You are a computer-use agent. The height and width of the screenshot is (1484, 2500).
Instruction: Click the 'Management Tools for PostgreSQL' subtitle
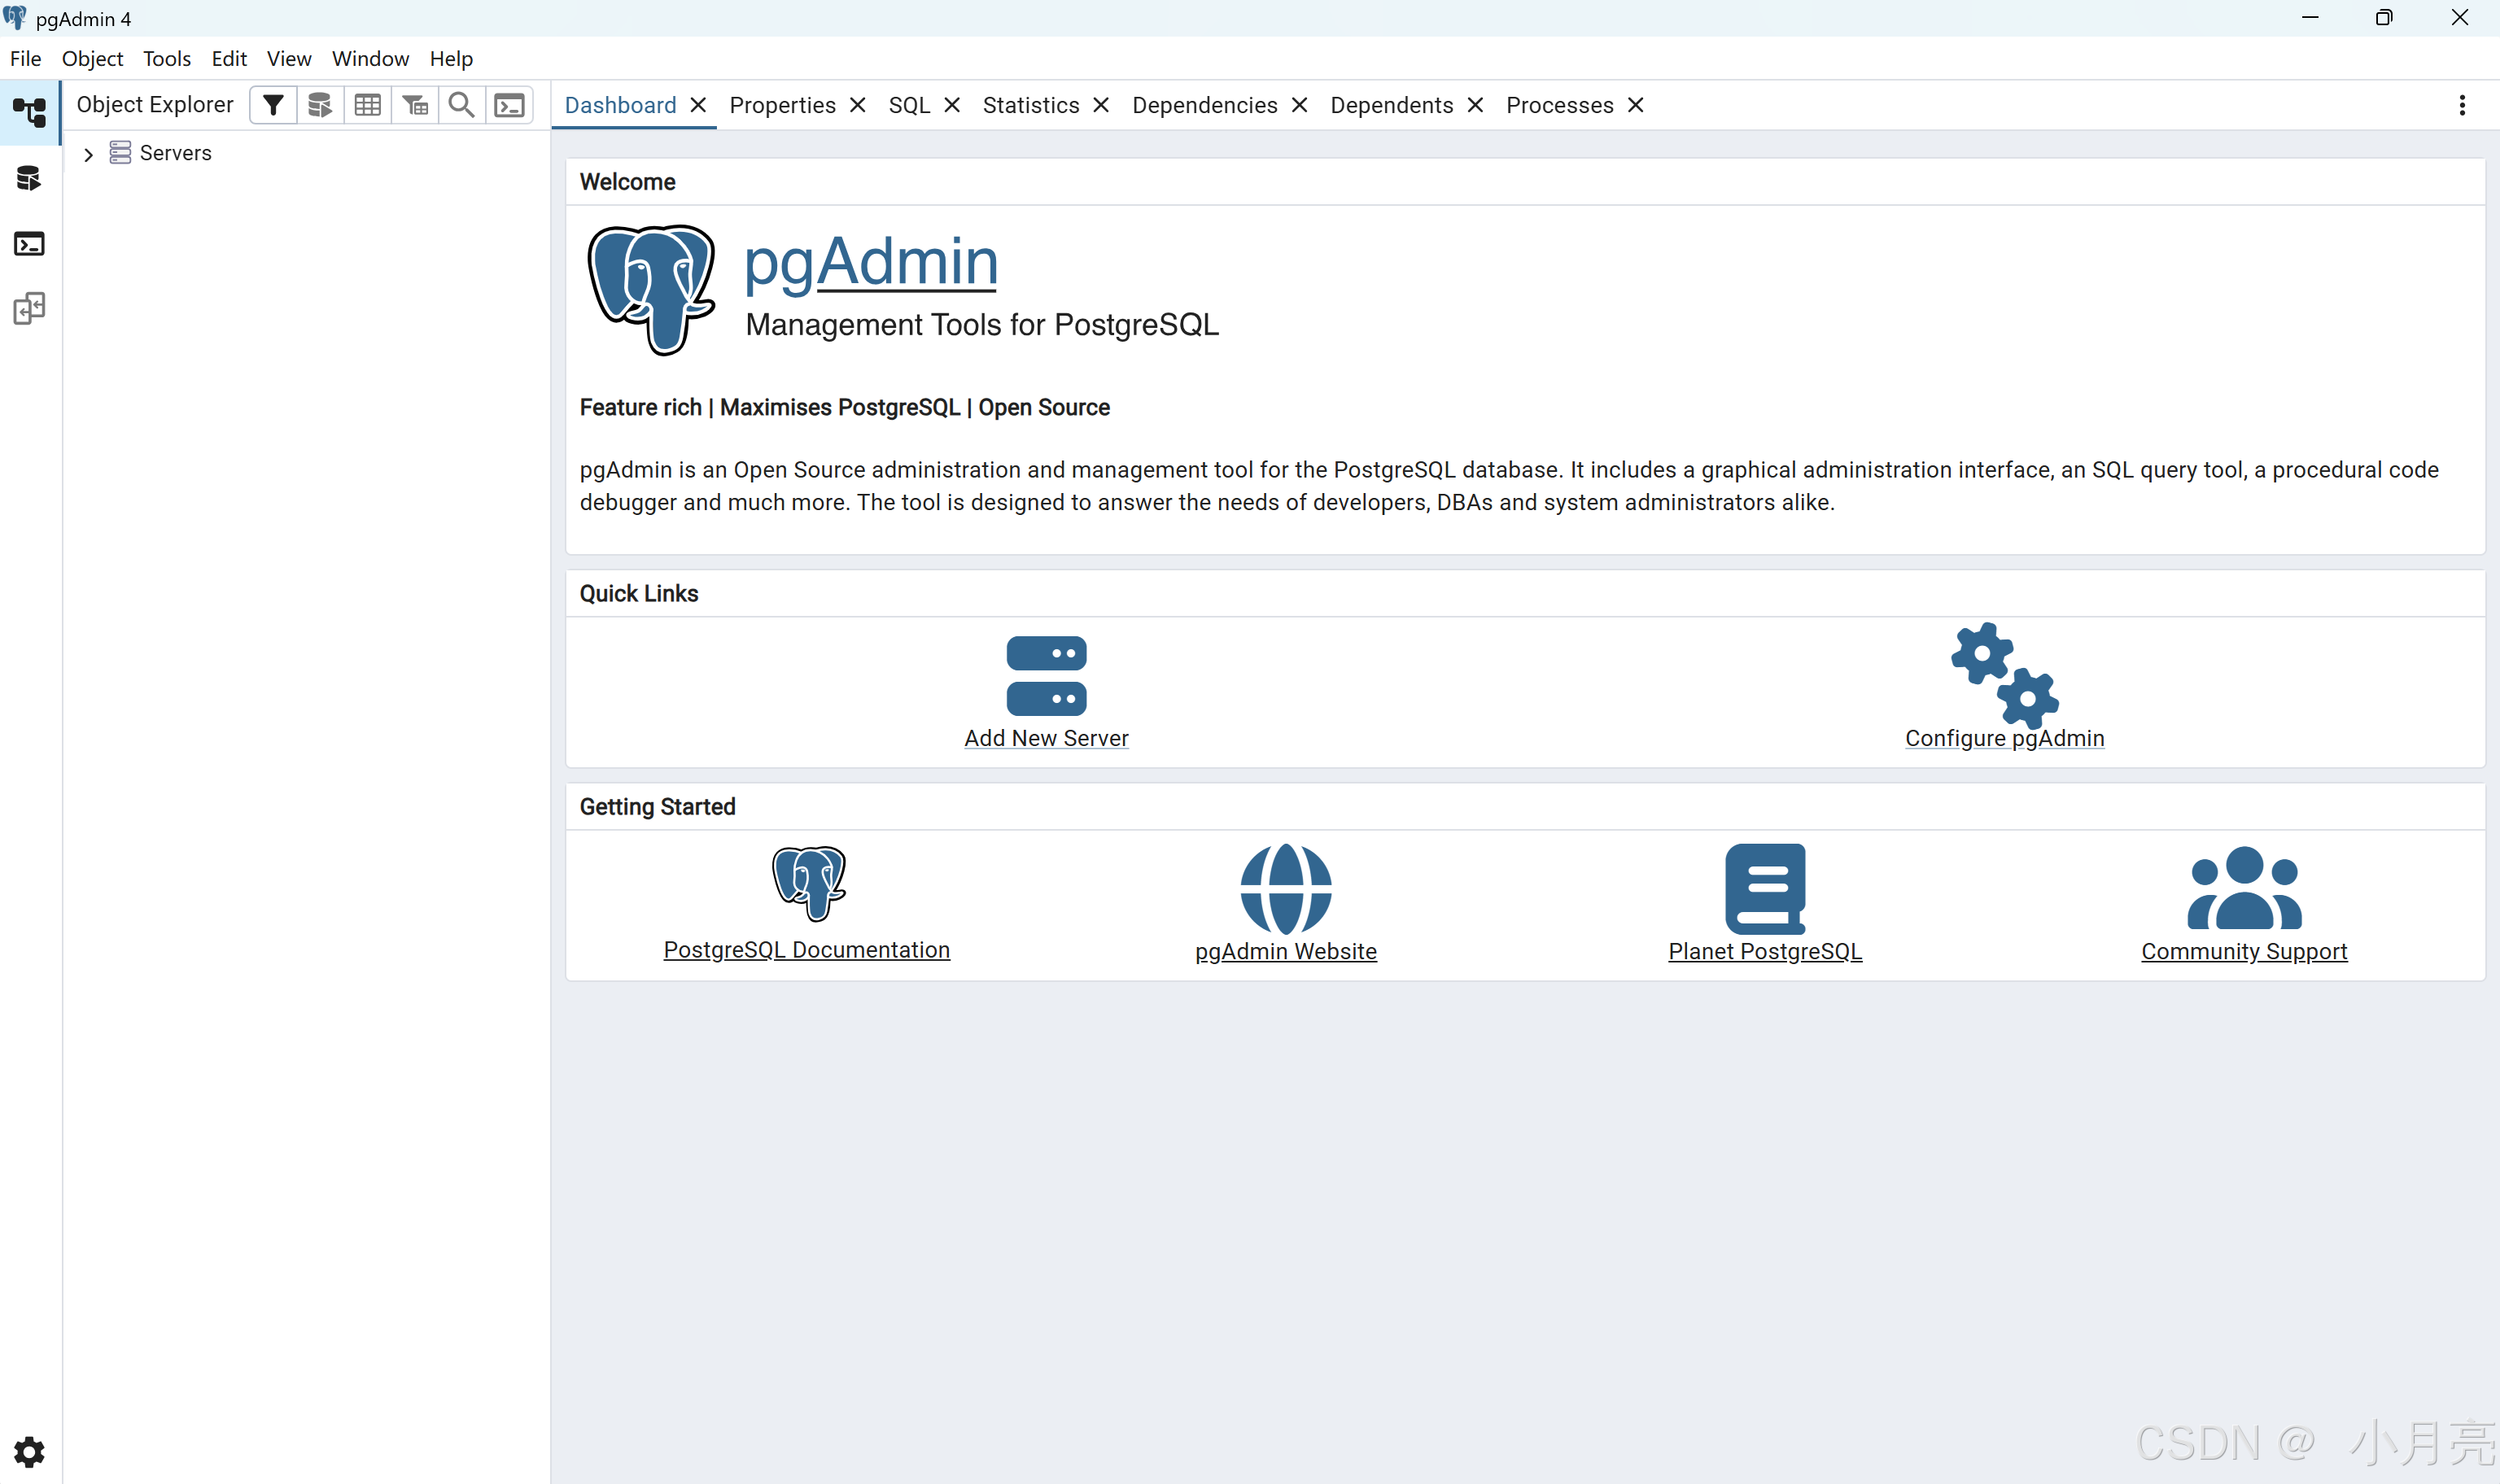point(982,325)
